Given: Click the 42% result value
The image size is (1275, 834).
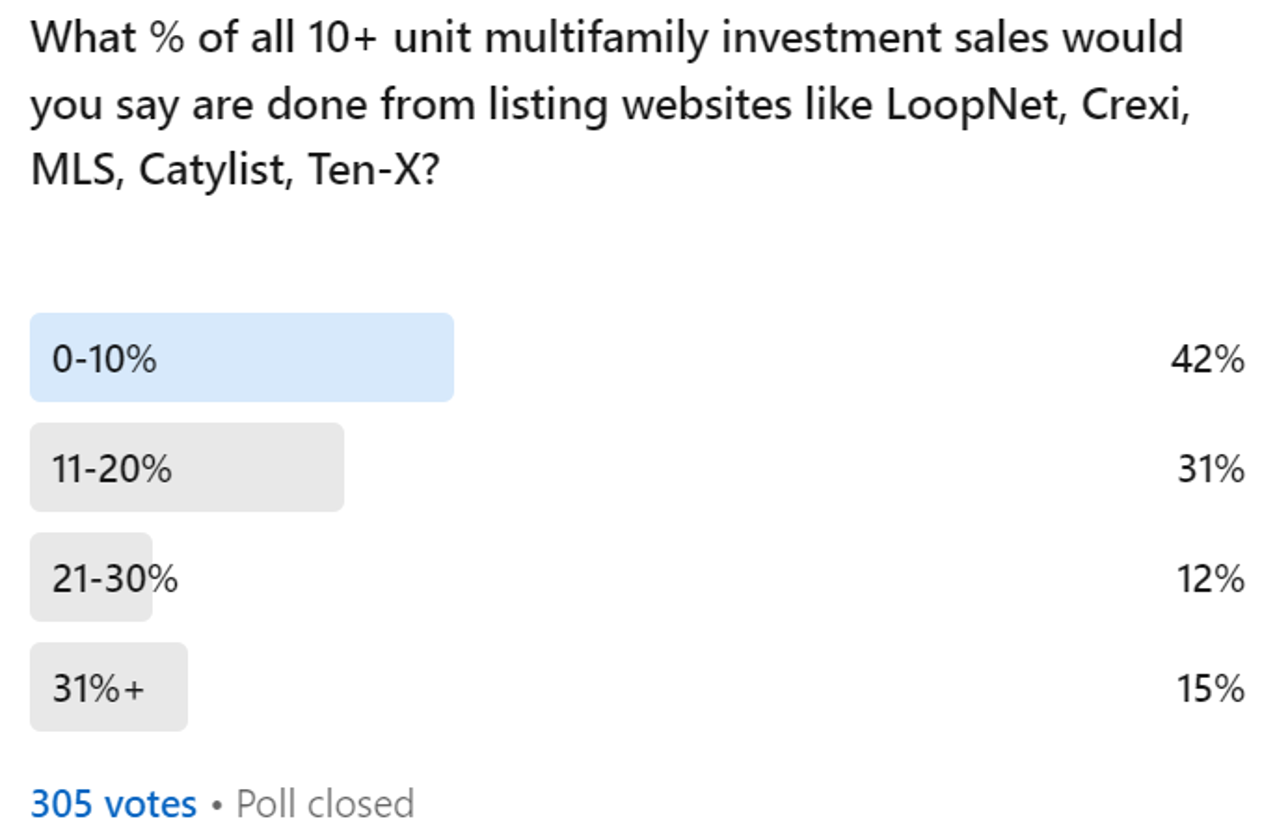Looking at the screenshot, I should click(1208, 359).
